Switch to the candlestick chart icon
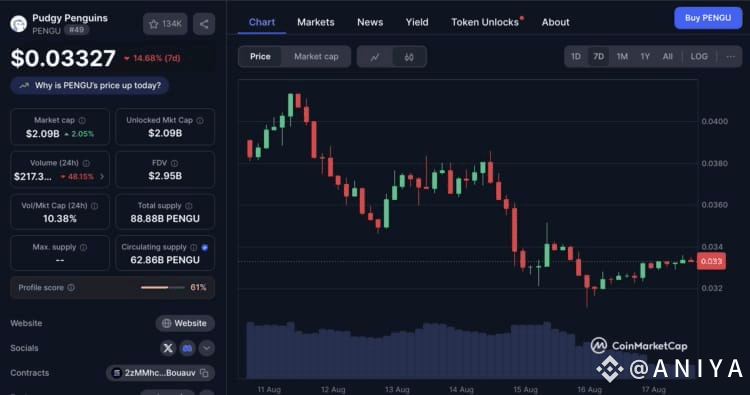The height and width of the screenshot is (395, 750). 409,57
